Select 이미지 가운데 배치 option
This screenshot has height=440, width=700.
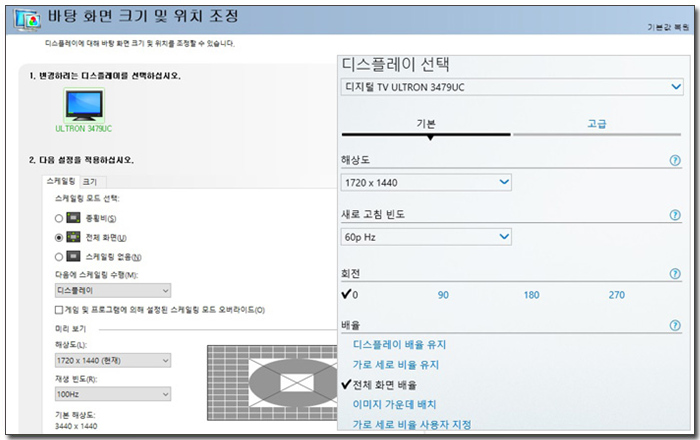pyautogui.click(x=394, y=405)
